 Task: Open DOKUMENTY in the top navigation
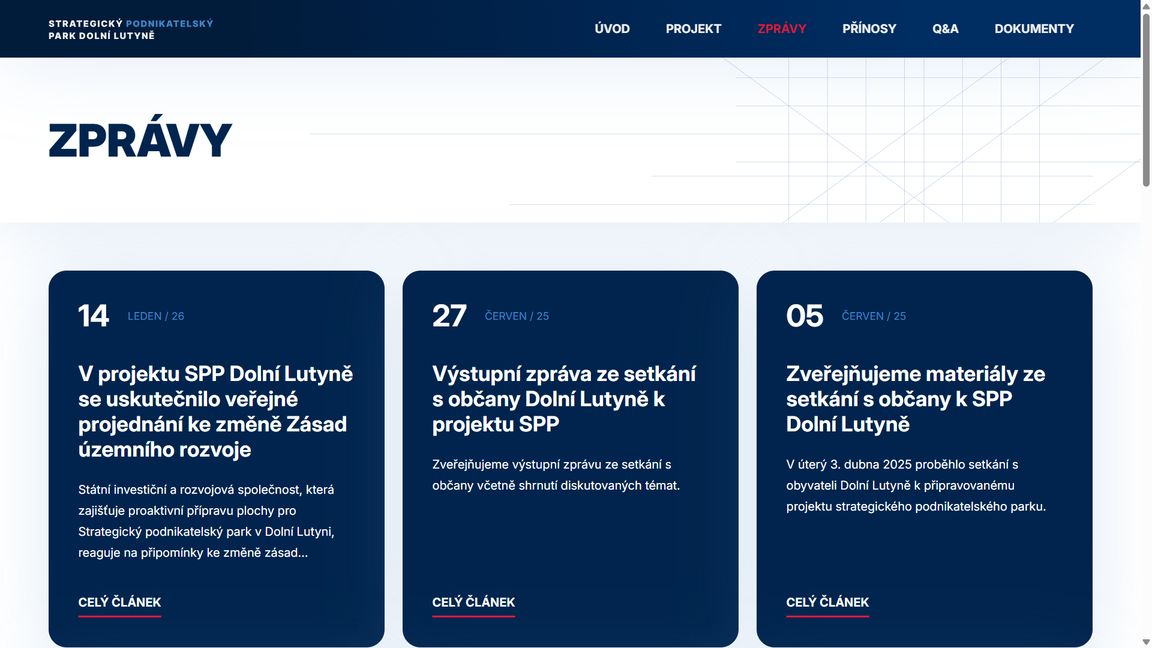(1034, 29)
